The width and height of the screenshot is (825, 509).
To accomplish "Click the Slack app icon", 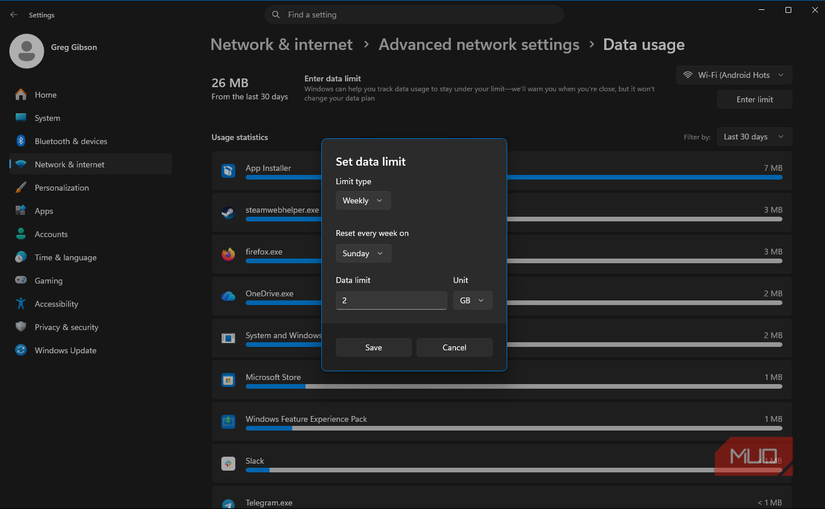I will 228,463.
